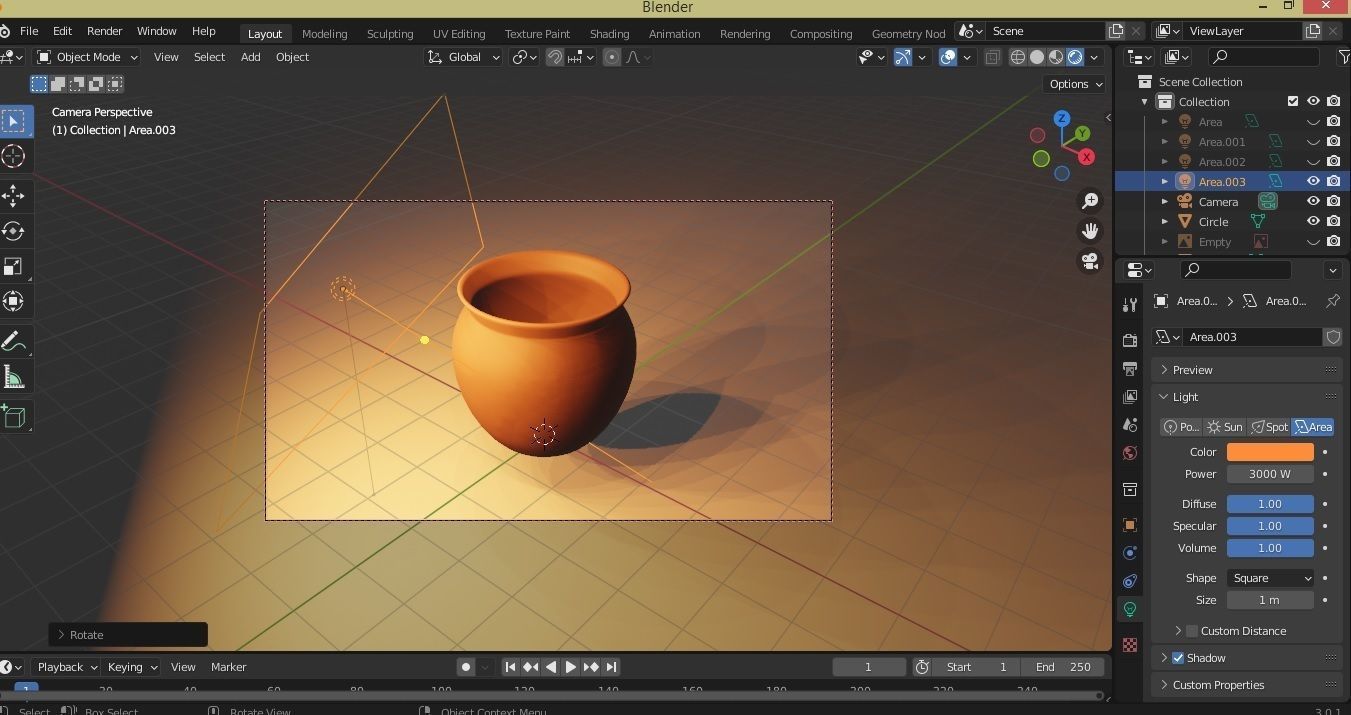Viewport: 1351px width, 715px height.
Task: Expand the Preview panel
Action: (1246, 370)
